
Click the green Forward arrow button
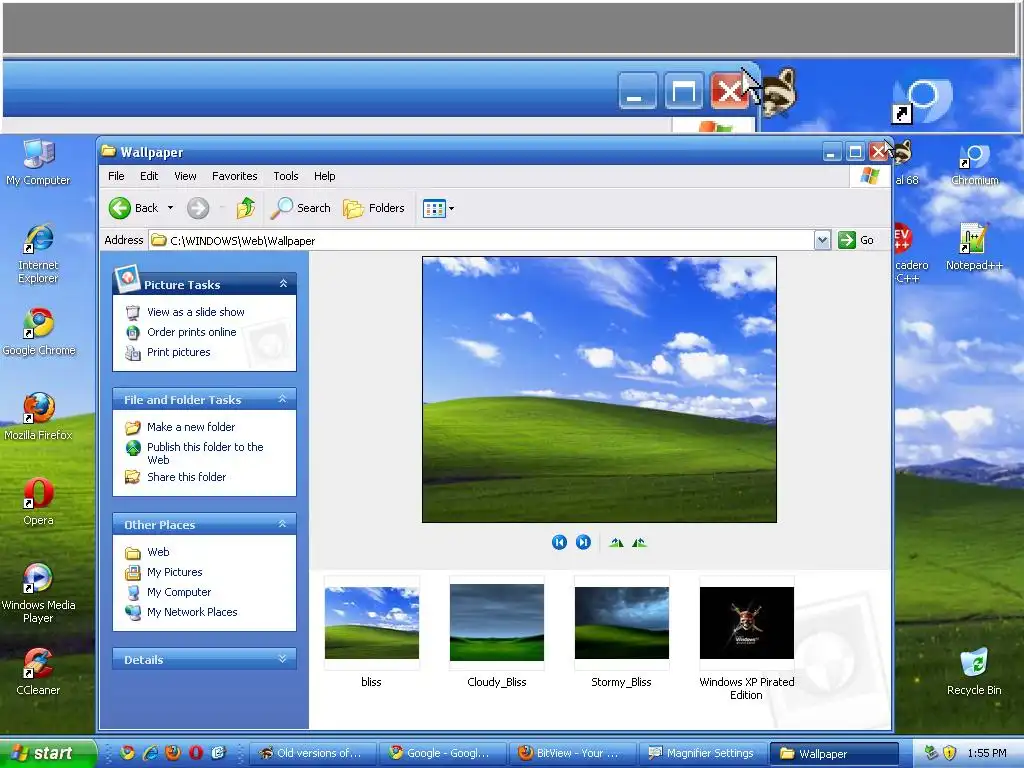tap(198, 208)
